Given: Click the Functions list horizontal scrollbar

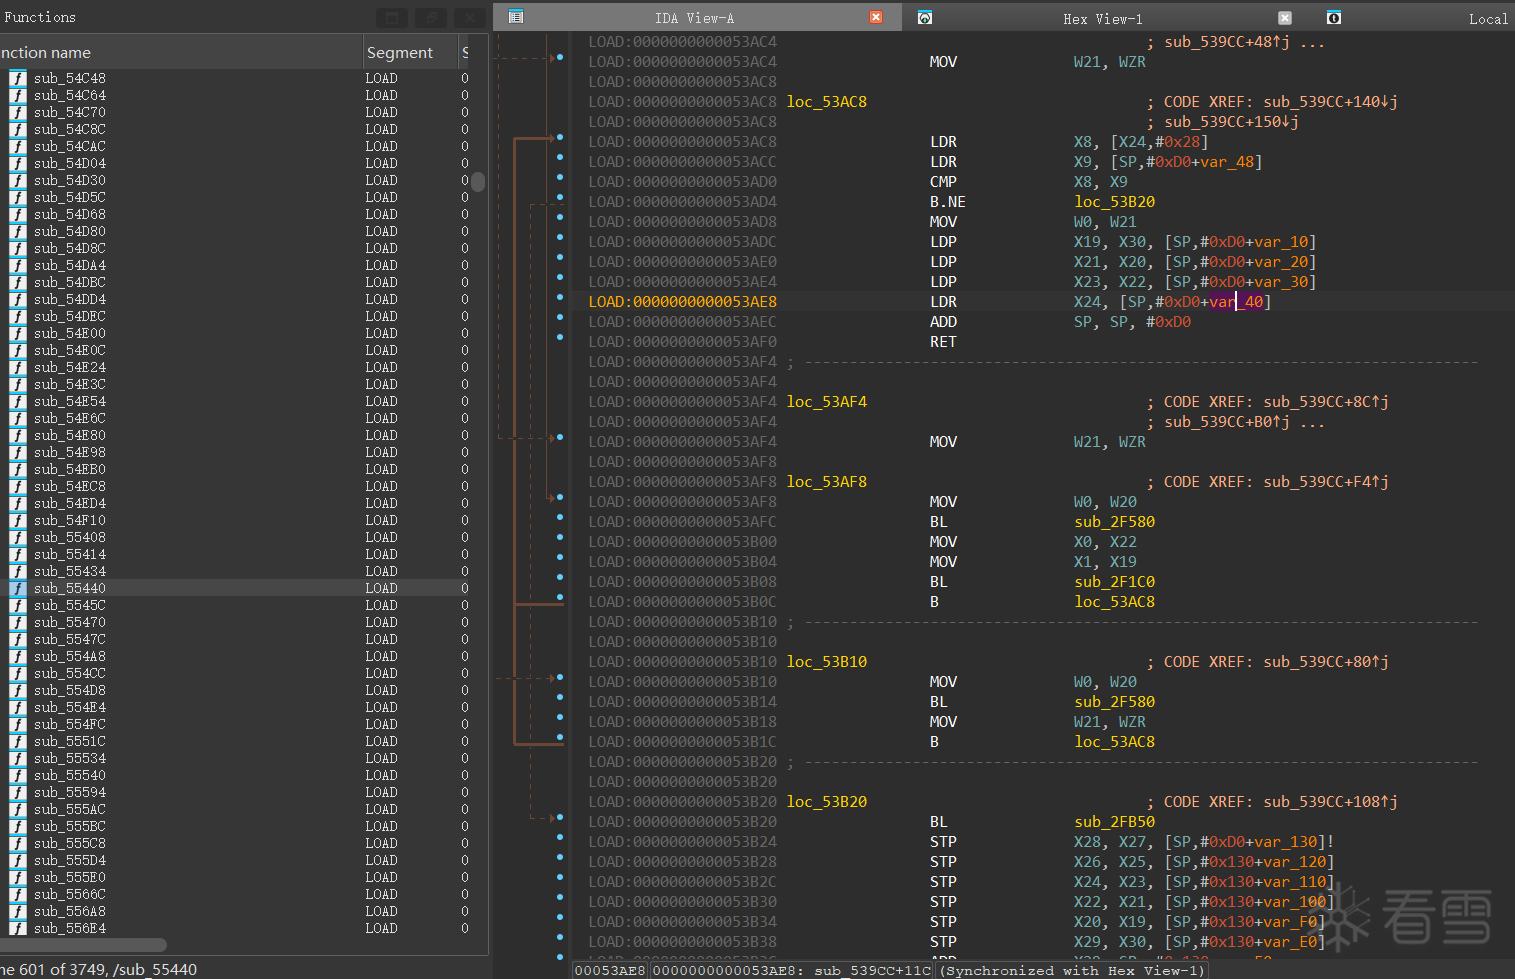Looking at the screenshot, I should click(83, 944).
